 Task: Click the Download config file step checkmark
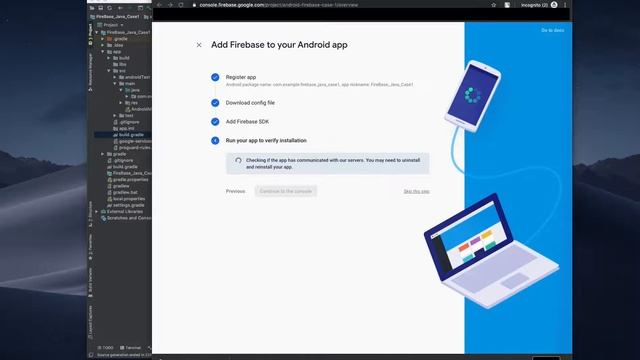coord(215,103)
